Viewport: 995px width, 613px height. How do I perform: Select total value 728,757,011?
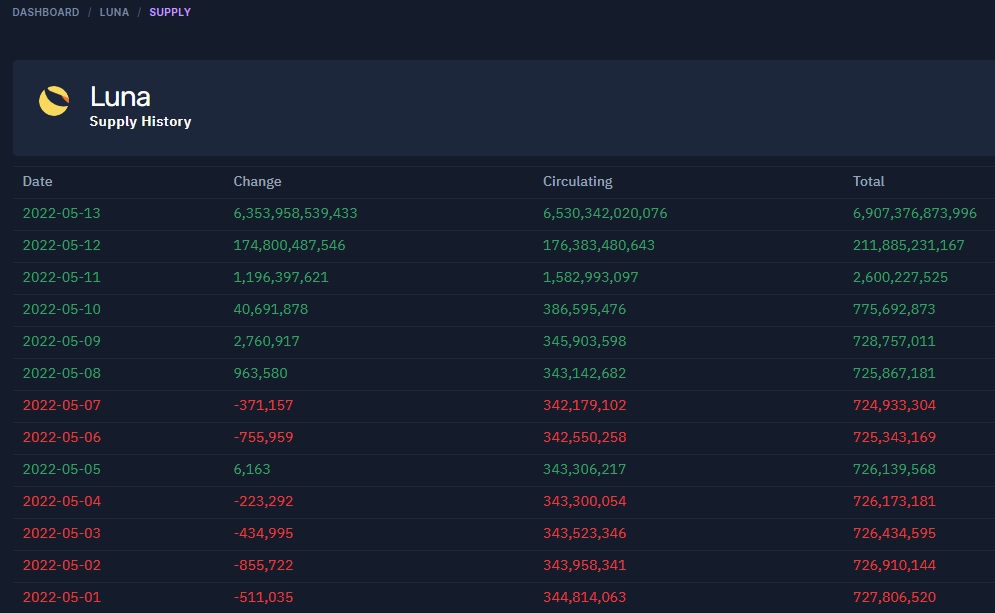(894, 341)
